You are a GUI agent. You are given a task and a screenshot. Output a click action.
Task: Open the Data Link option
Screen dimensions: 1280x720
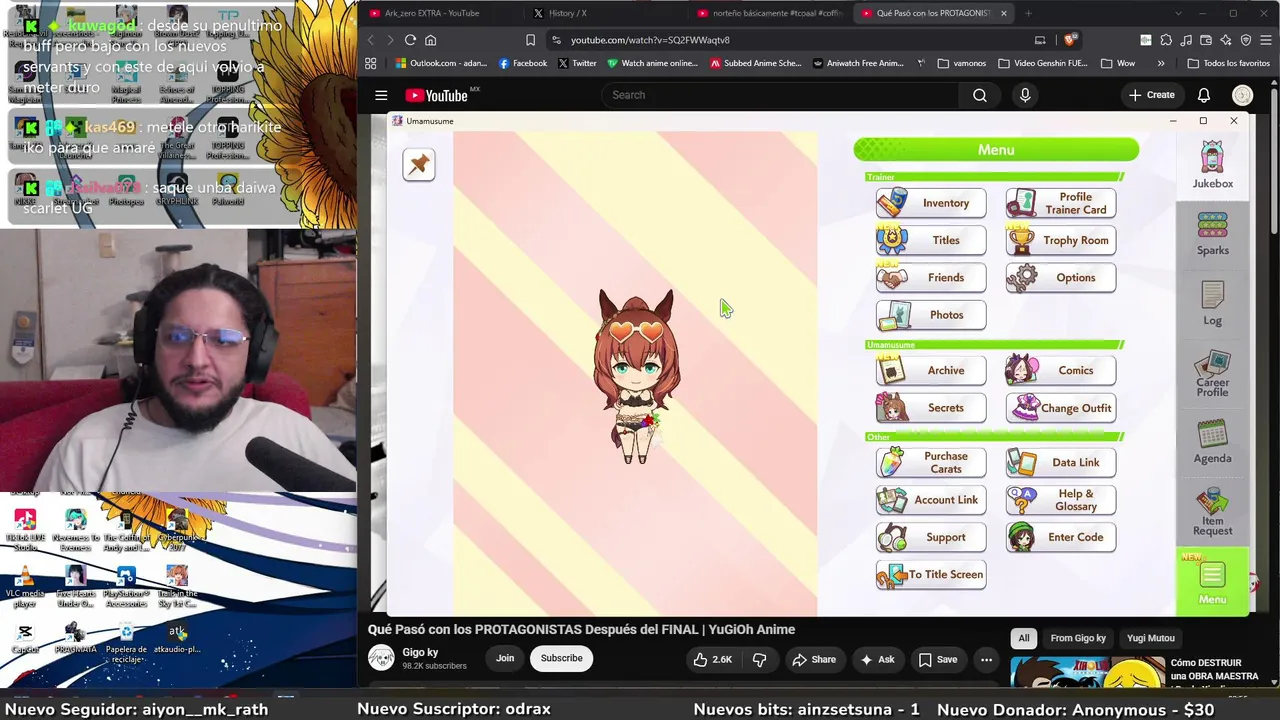coord(1061,462)
